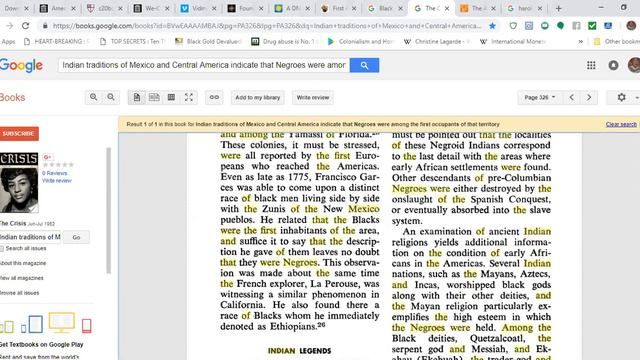Switch to single page view

point(137,98)
